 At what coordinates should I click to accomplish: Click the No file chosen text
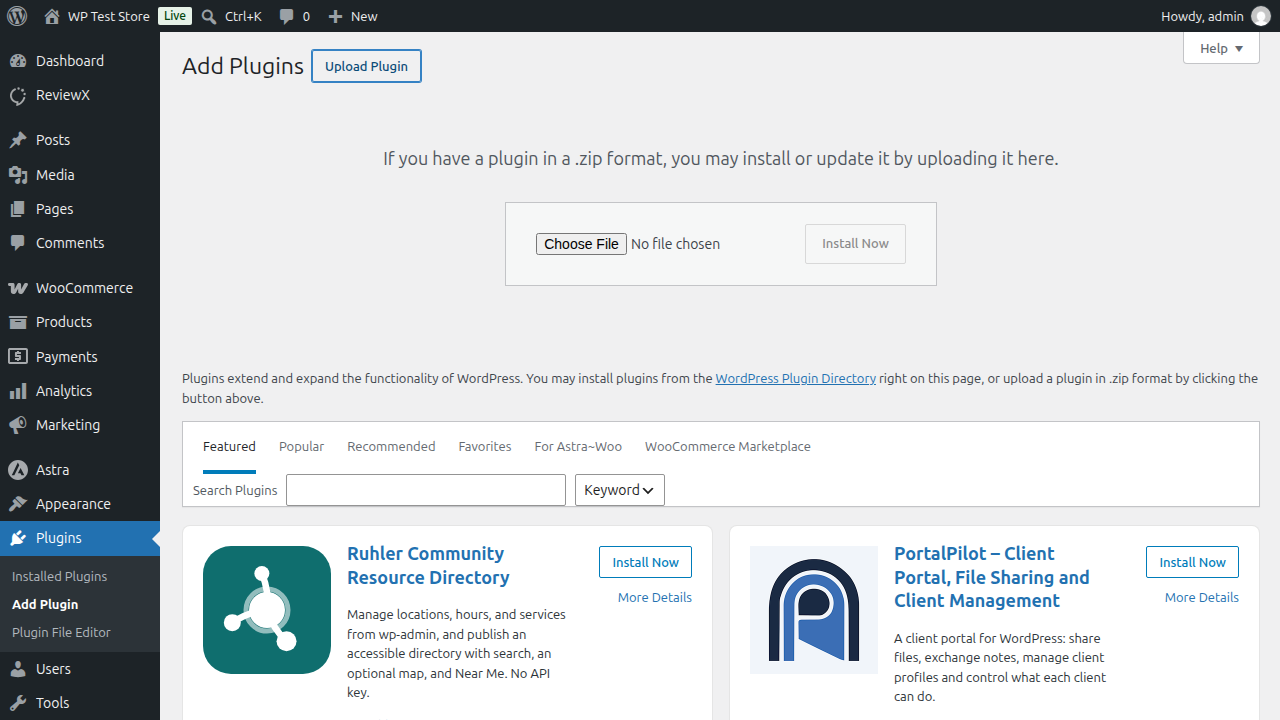tap(675, 244)
